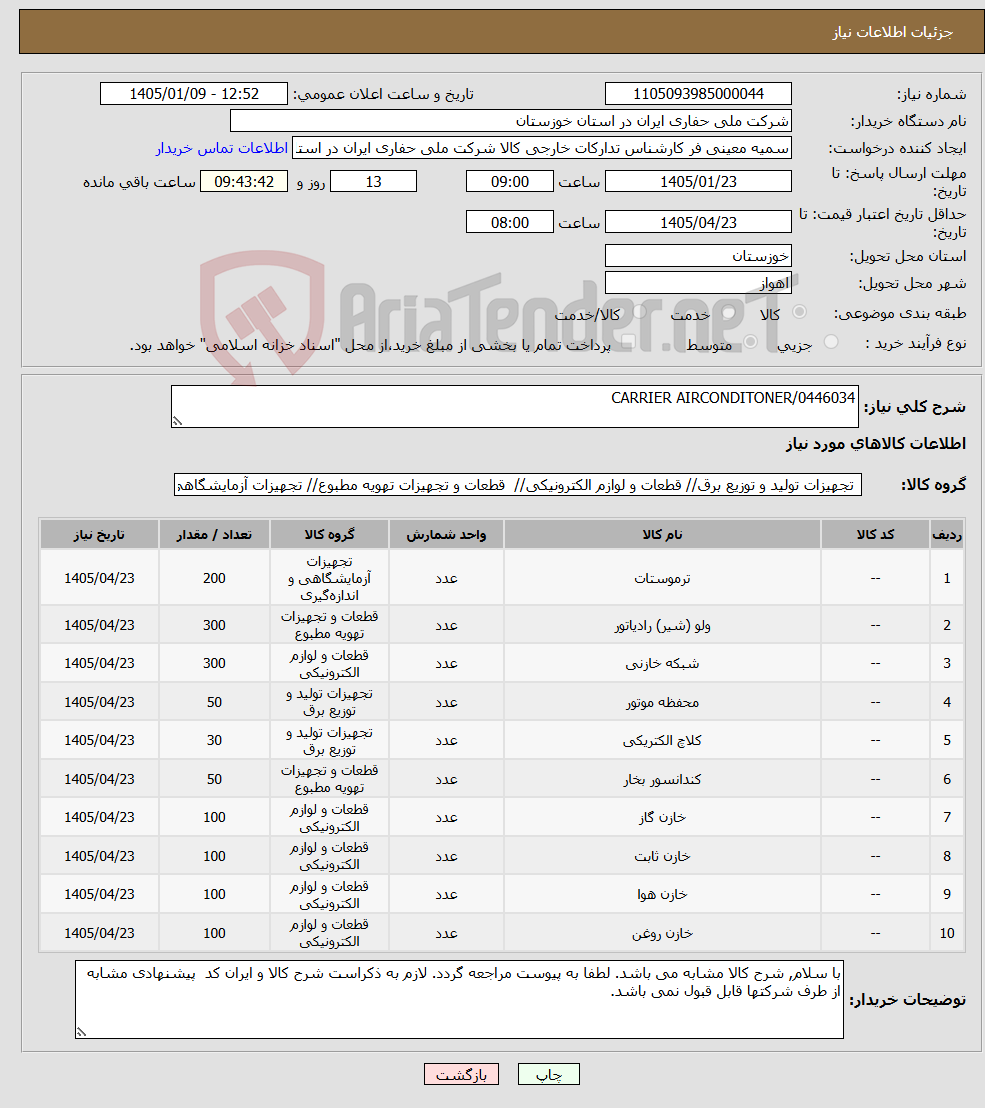The height and width of the screenshot is (1108, 985).
Task: Click the چاپ (print) button
Action: tap(548, 1074)
